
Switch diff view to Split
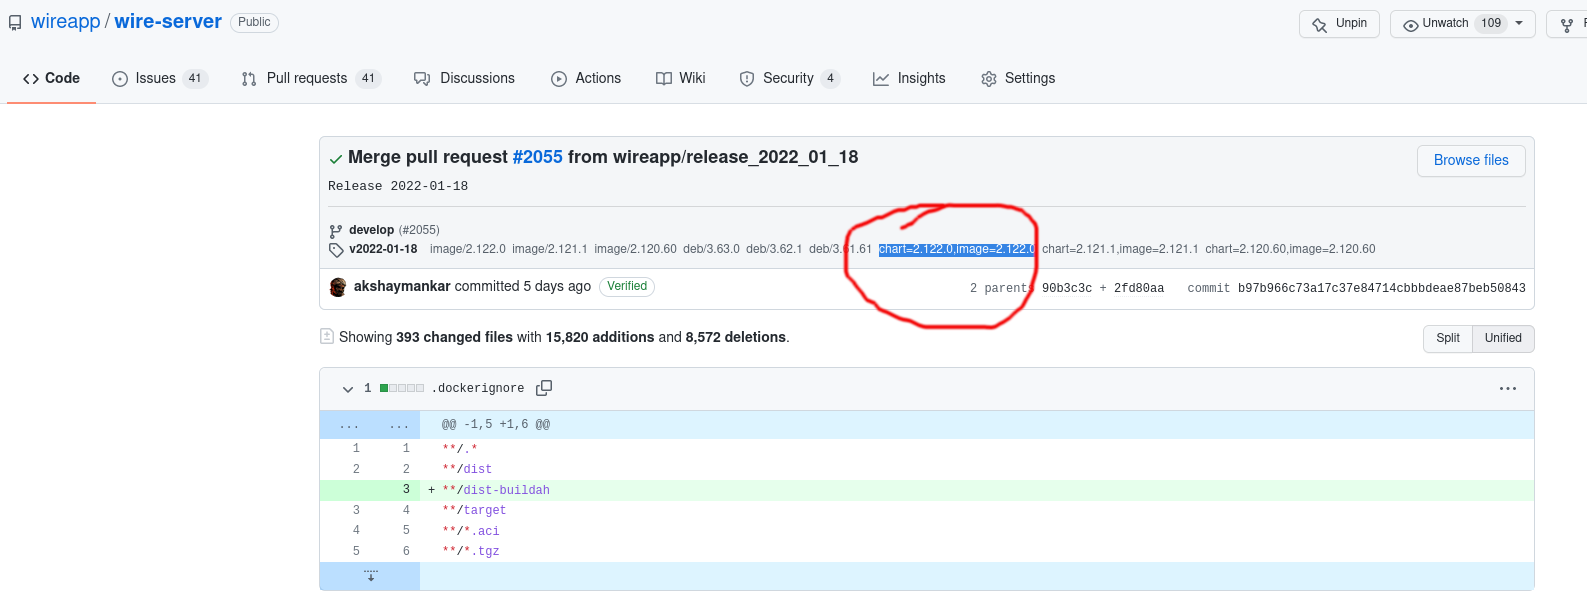point(1447,338)
